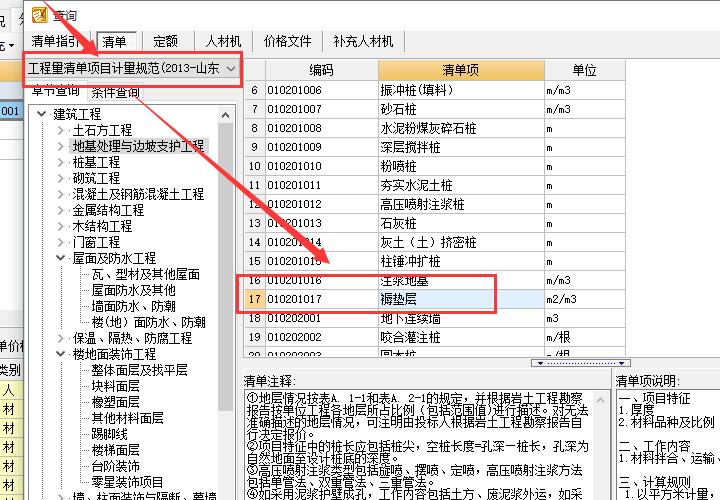Select row 夯实水泥土桩
The image size is (720, 500).
pyautogui.click(x=434, y=185)
